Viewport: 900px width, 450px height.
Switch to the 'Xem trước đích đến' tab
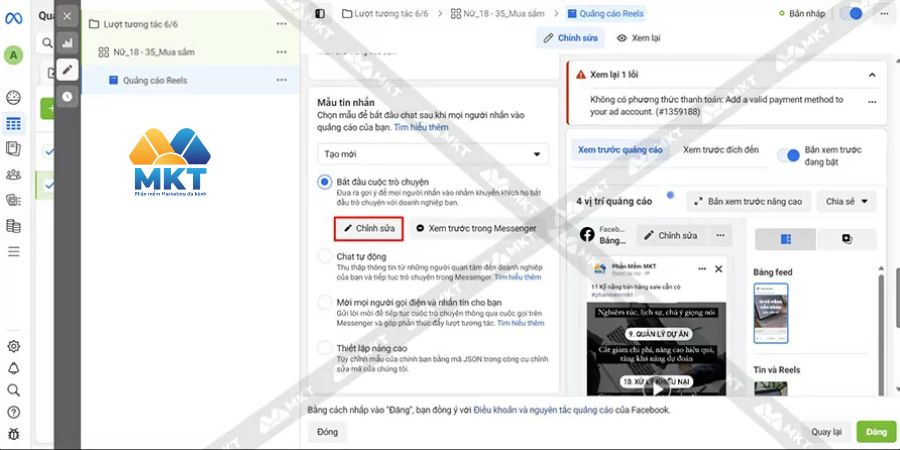pyautogui.click(x=720, y=150)
